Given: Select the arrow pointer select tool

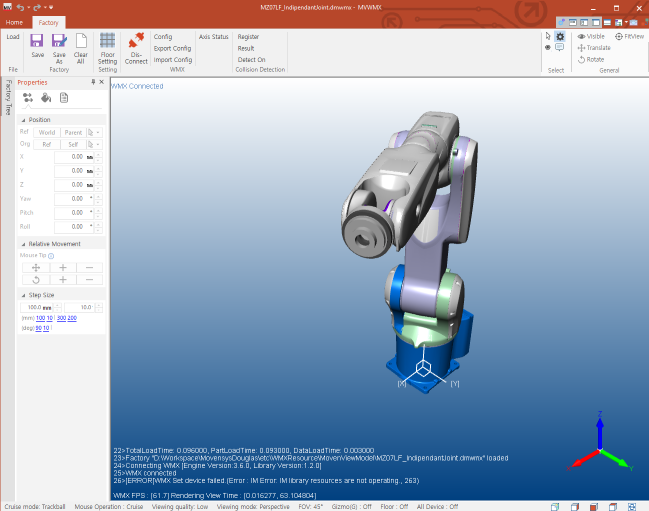Looking at the screenshot, I should (x=548, y=36).
